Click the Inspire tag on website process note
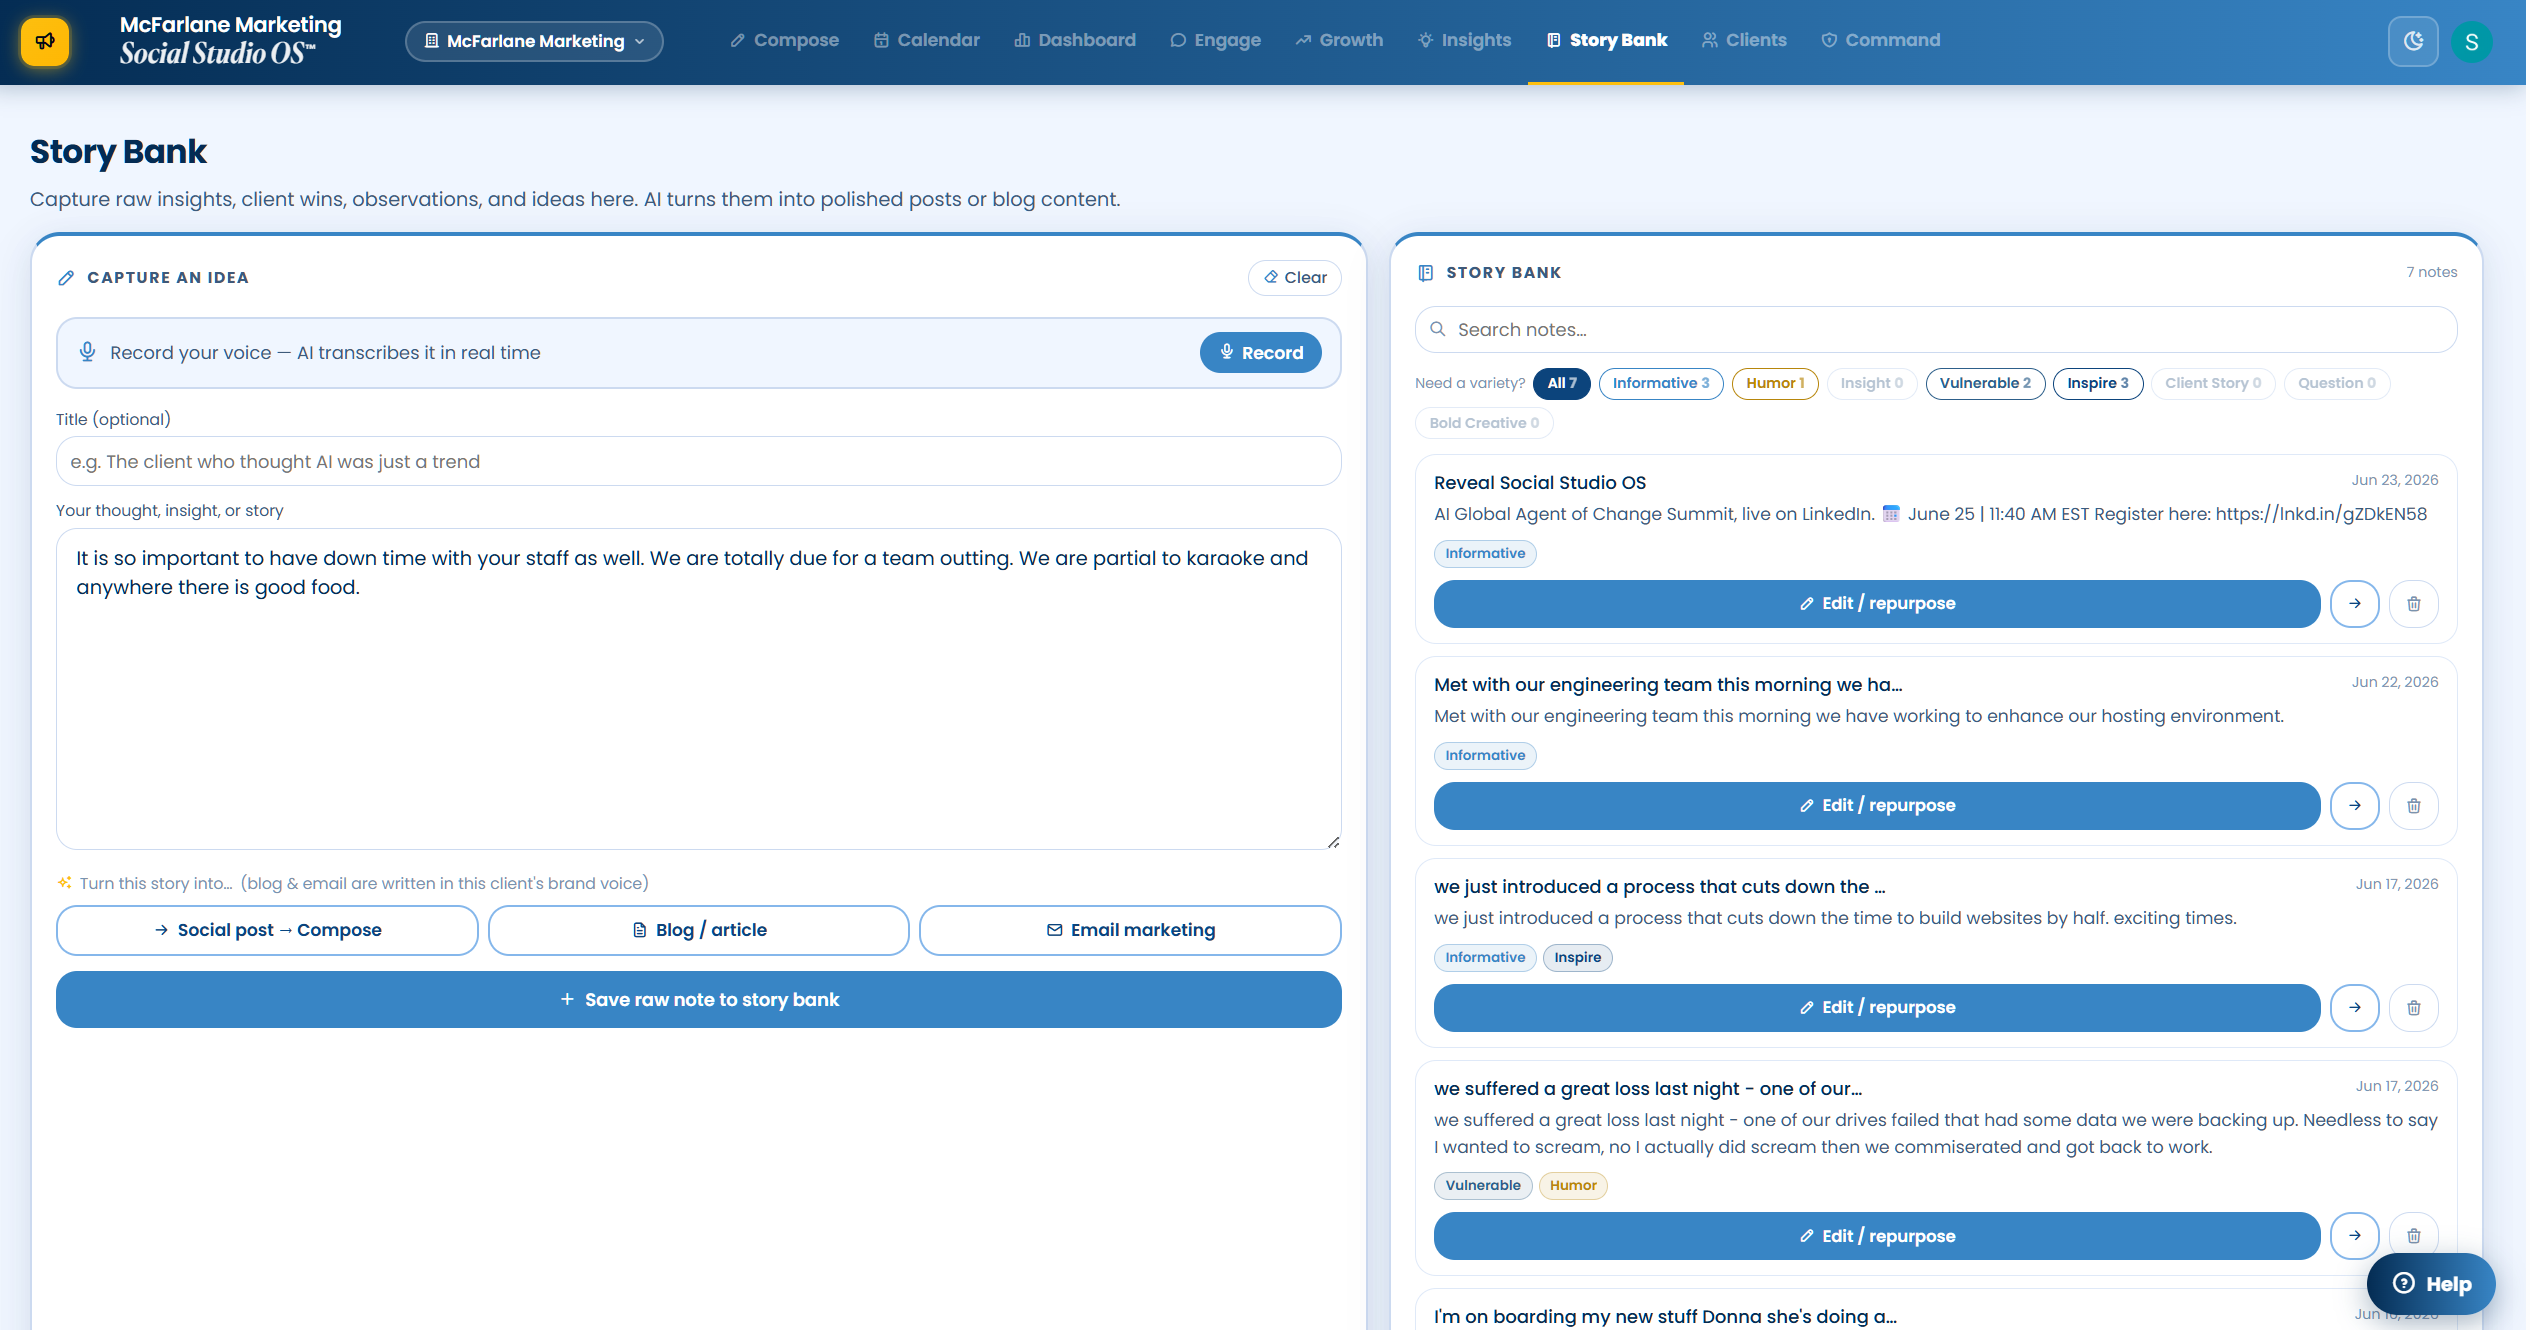The image size is (2530, 1330). click(x=1577, y=957)
